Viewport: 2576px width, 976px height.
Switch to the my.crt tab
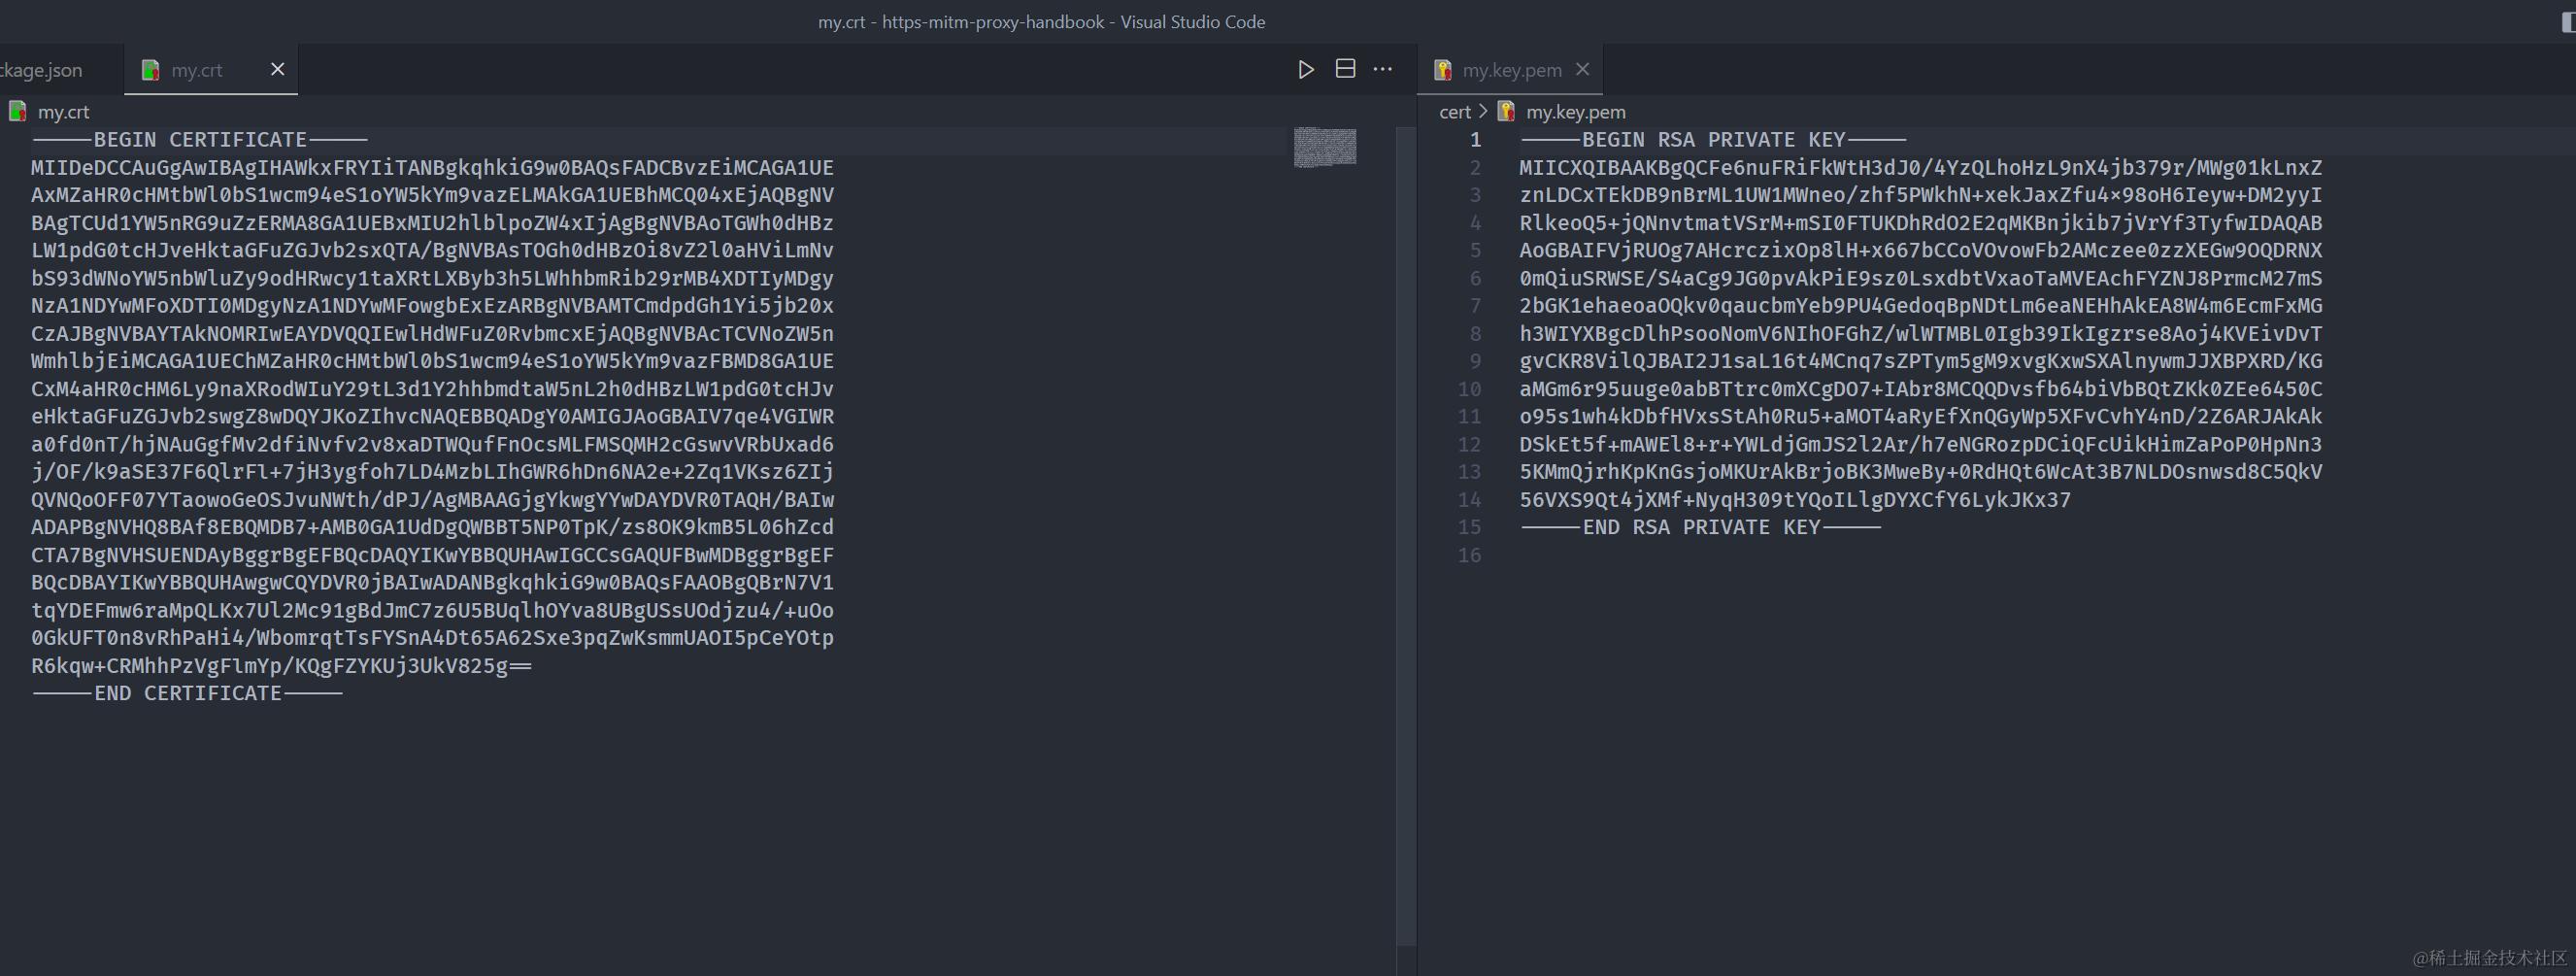[x=211, y=69]
